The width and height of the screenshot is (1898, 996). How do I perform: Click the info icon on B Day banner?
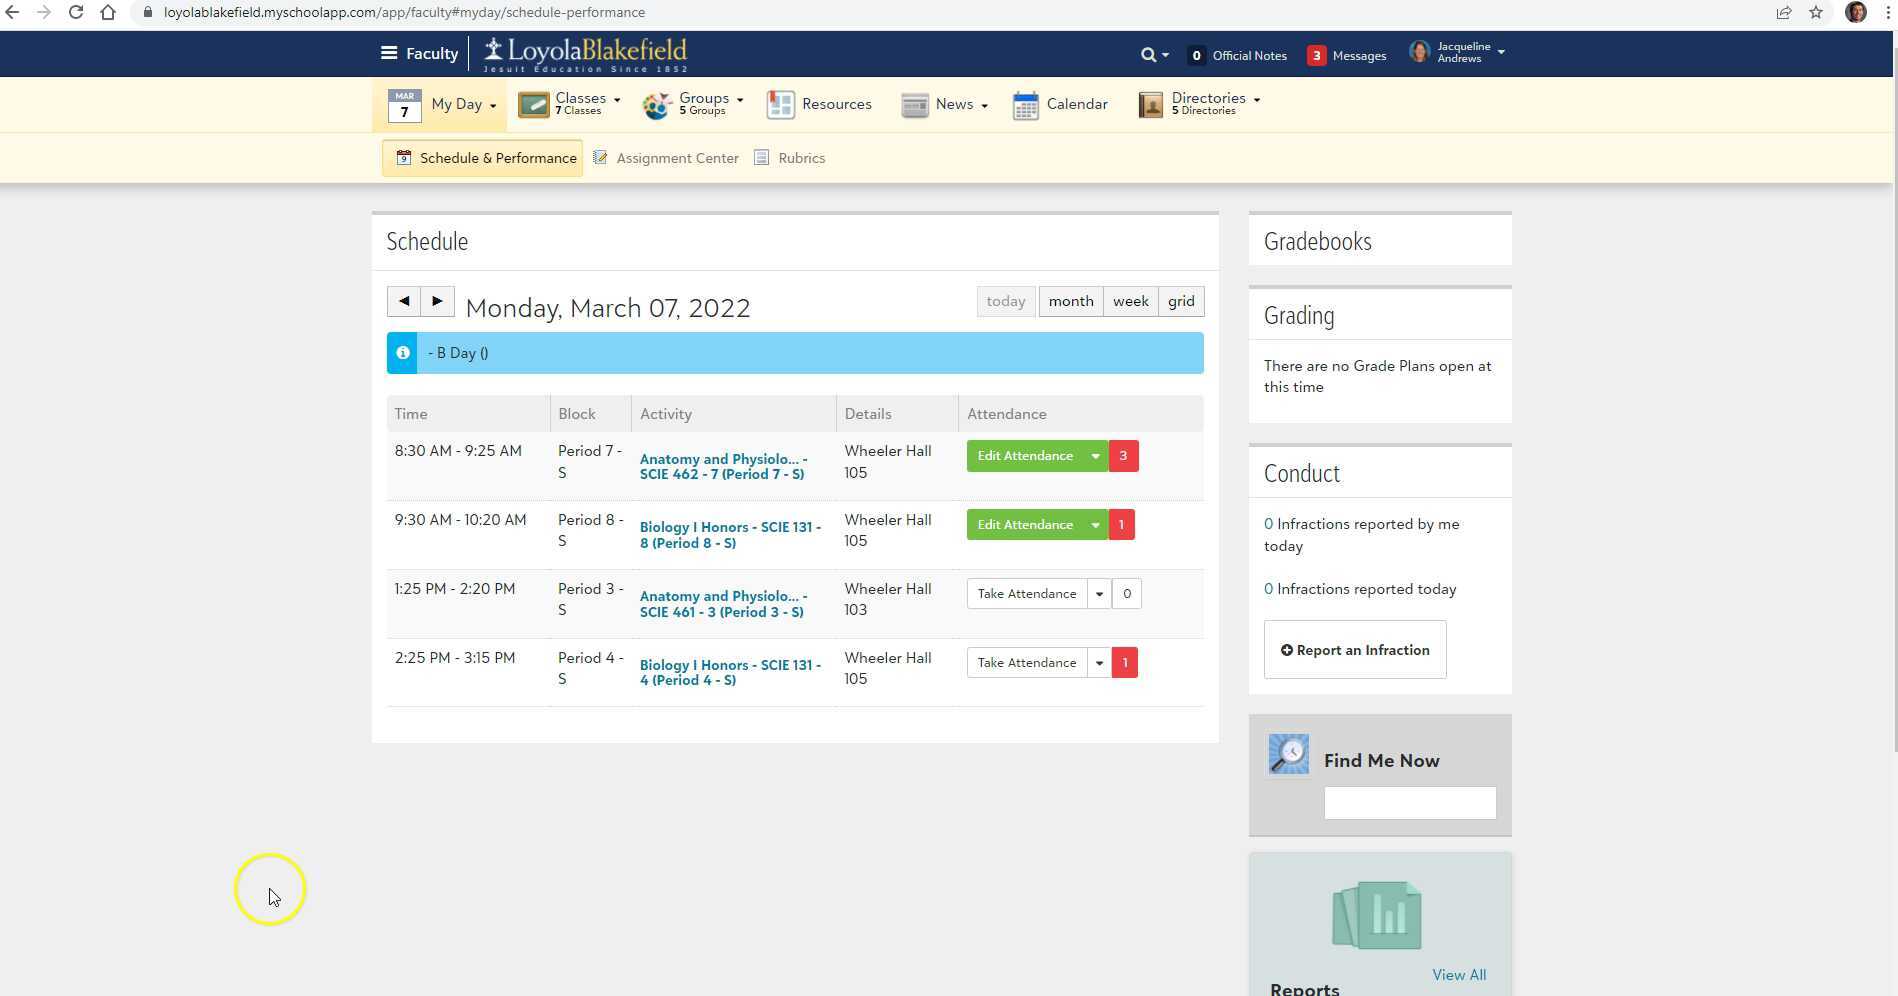(402, 352)
